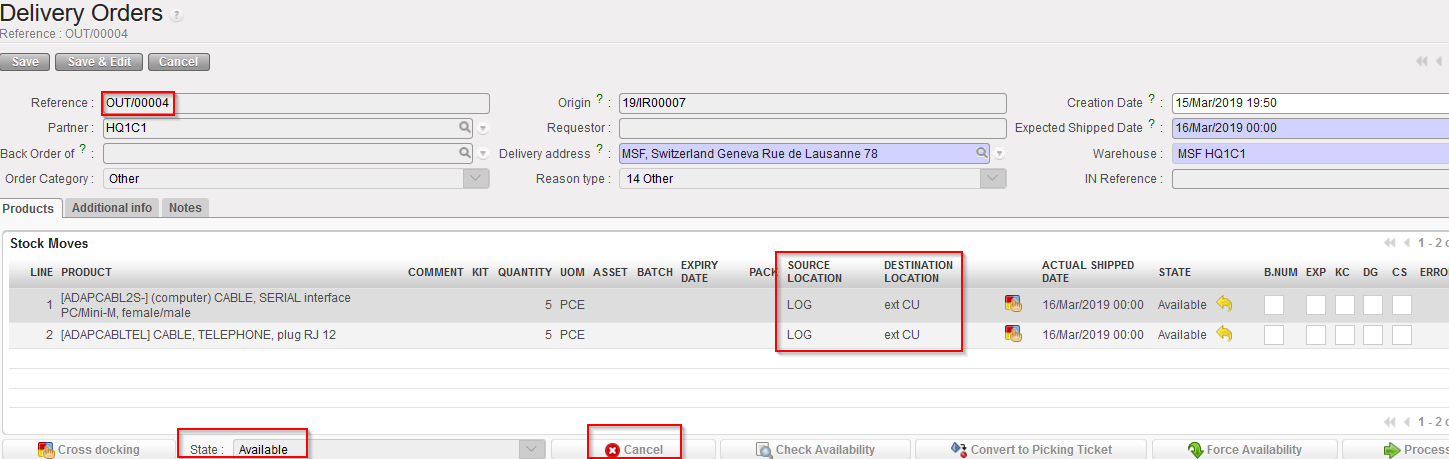Click the Warehouse field MSF HQ1C1

pos(1310,153)
